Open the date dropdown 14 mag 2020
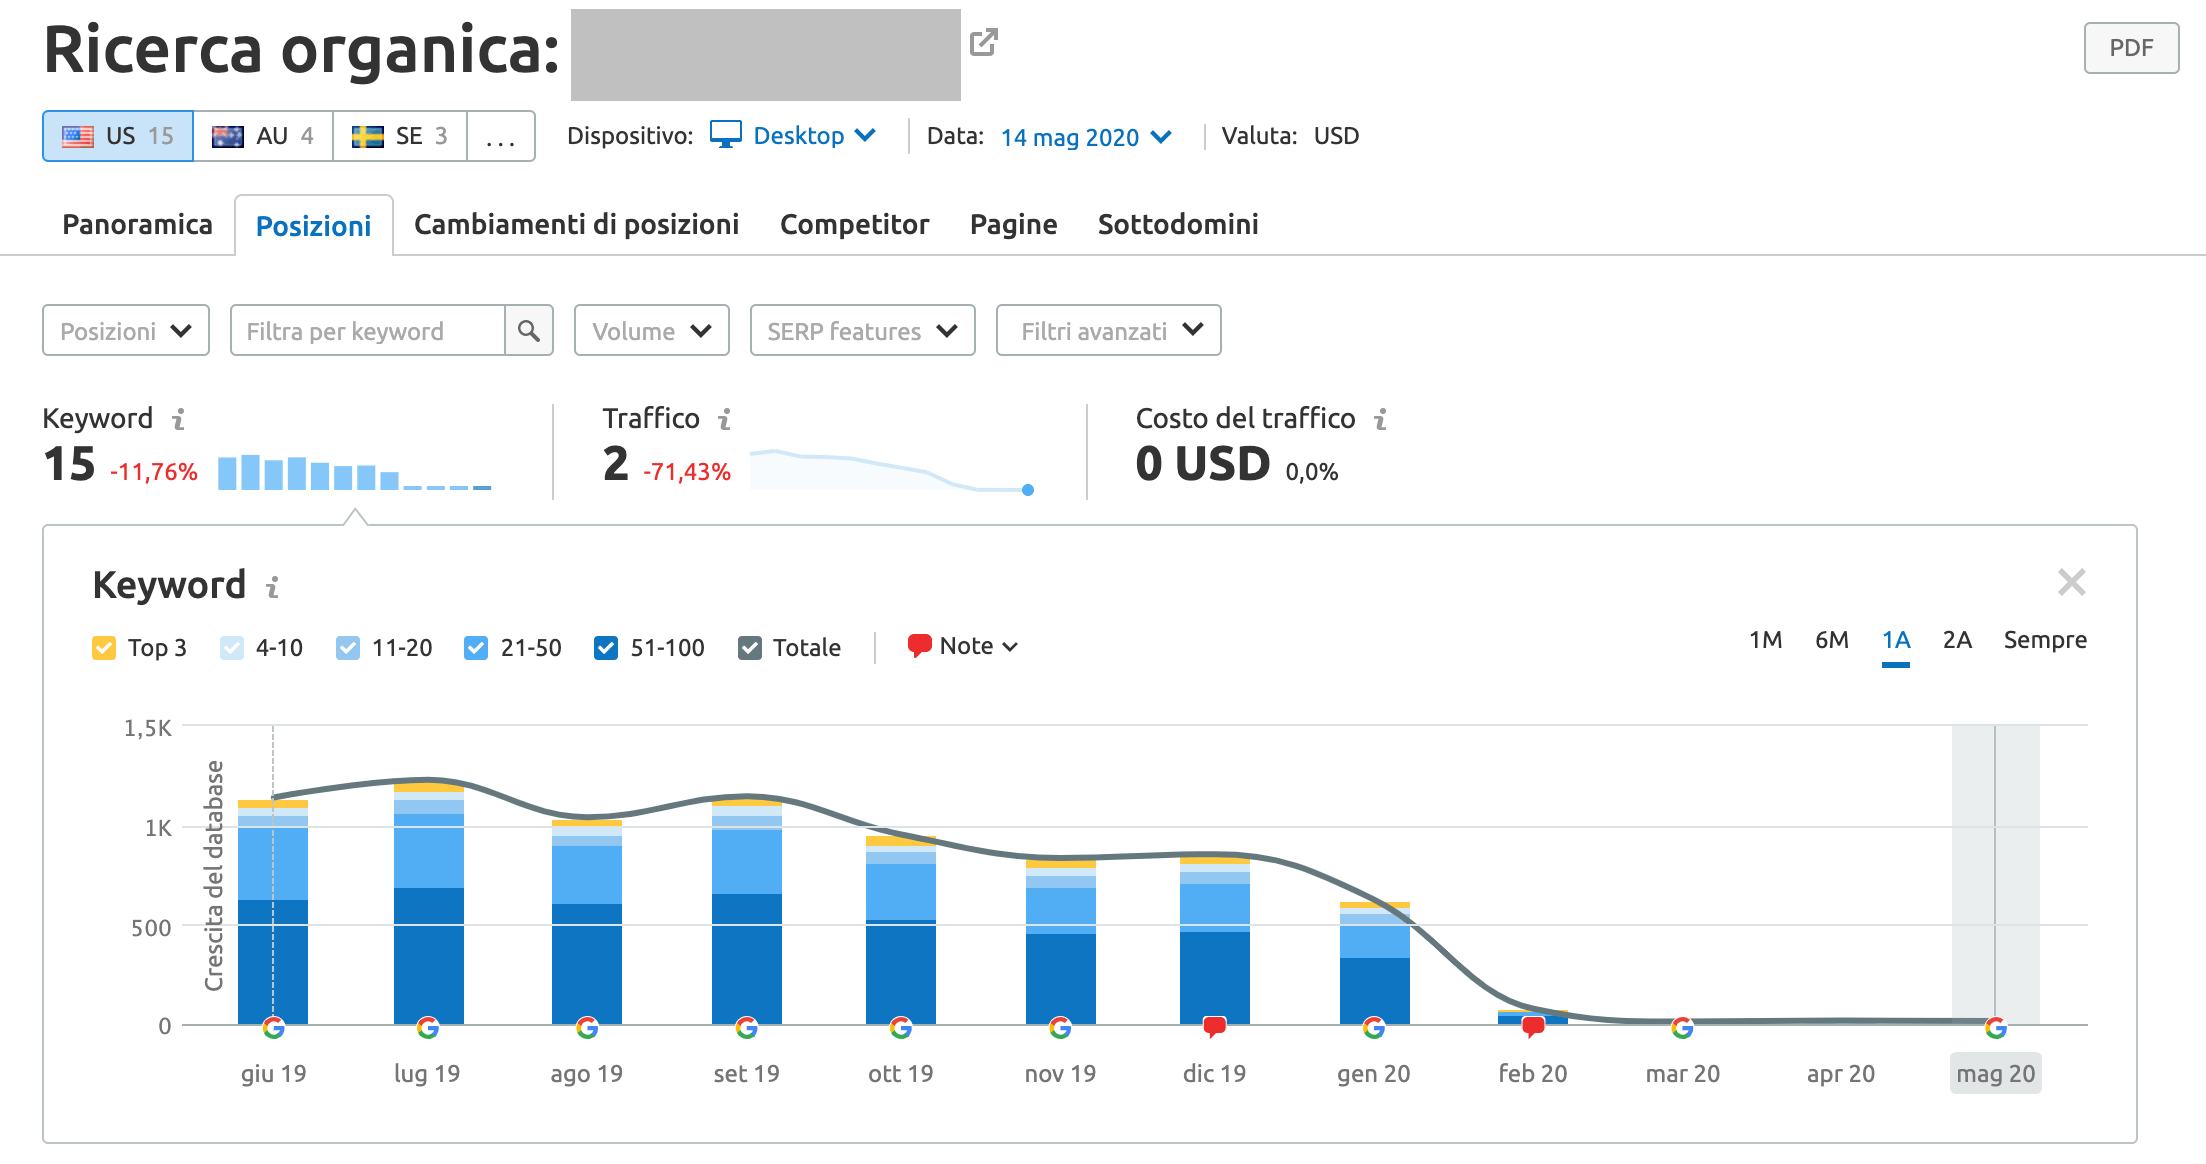 click(x=1086, y=137)
